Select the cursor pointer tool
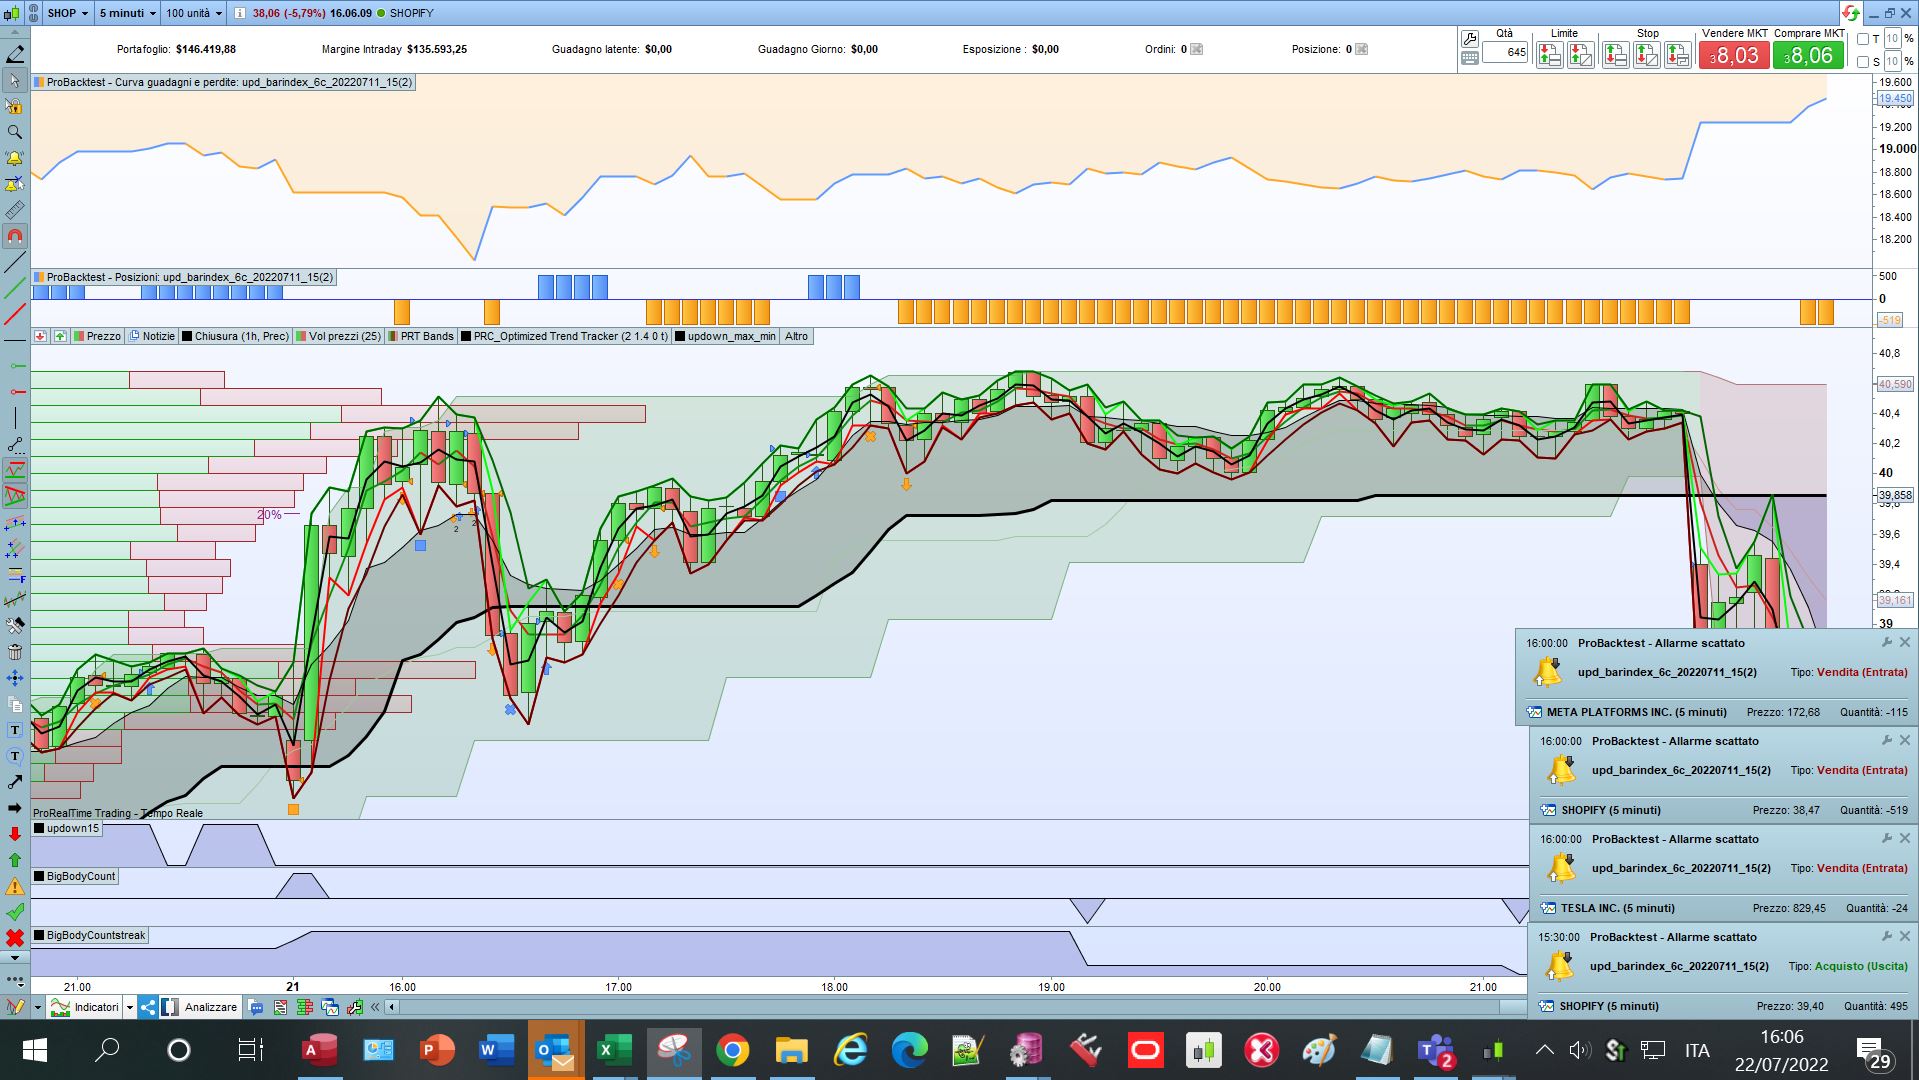 15,80
